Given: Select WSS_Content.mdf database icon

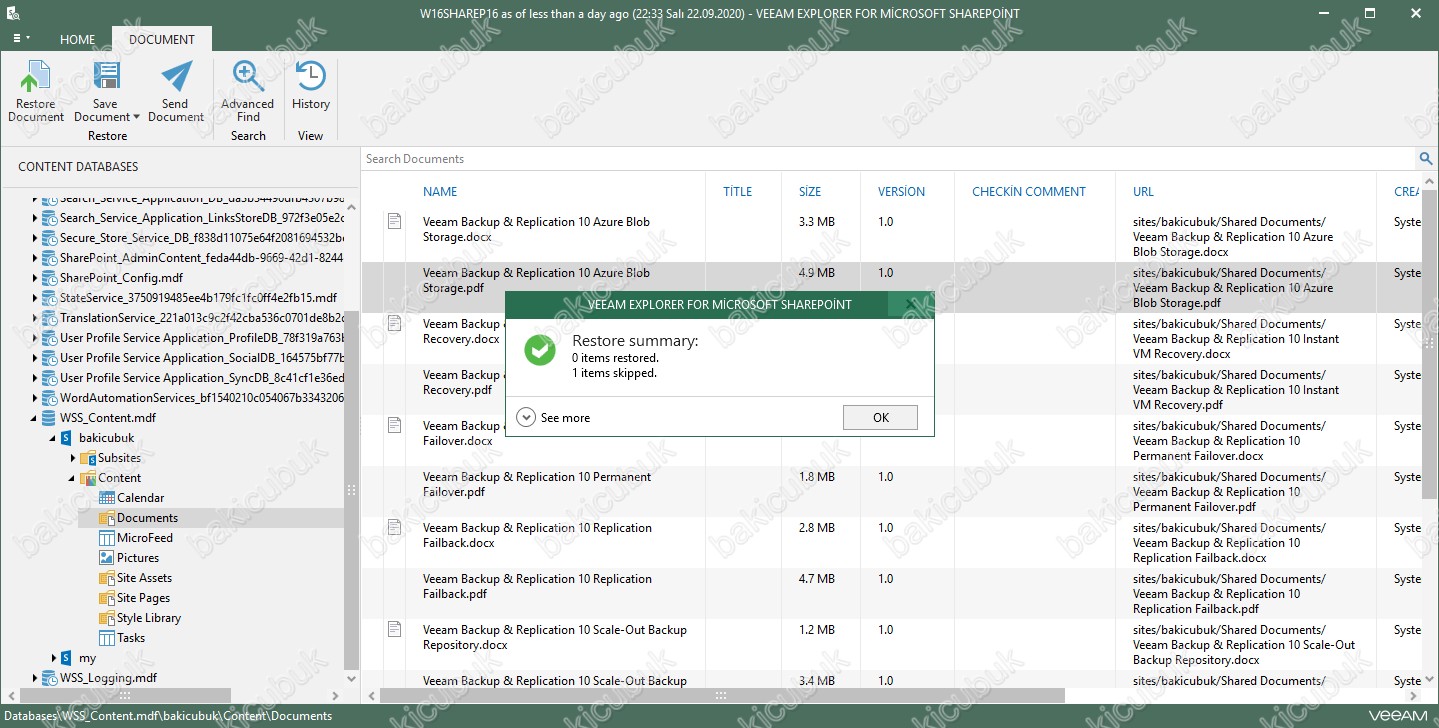Looking at the screenshot, I should click(x=49, y=418).
